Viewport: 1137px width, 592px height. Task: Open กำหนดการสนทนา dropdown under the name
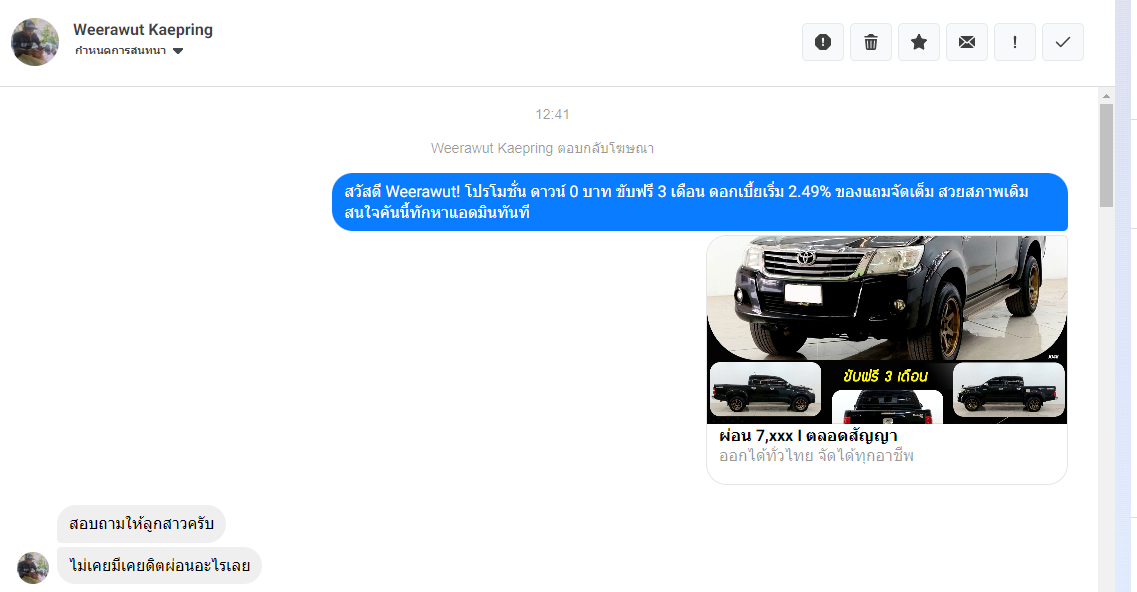click(x=129, y=51)
